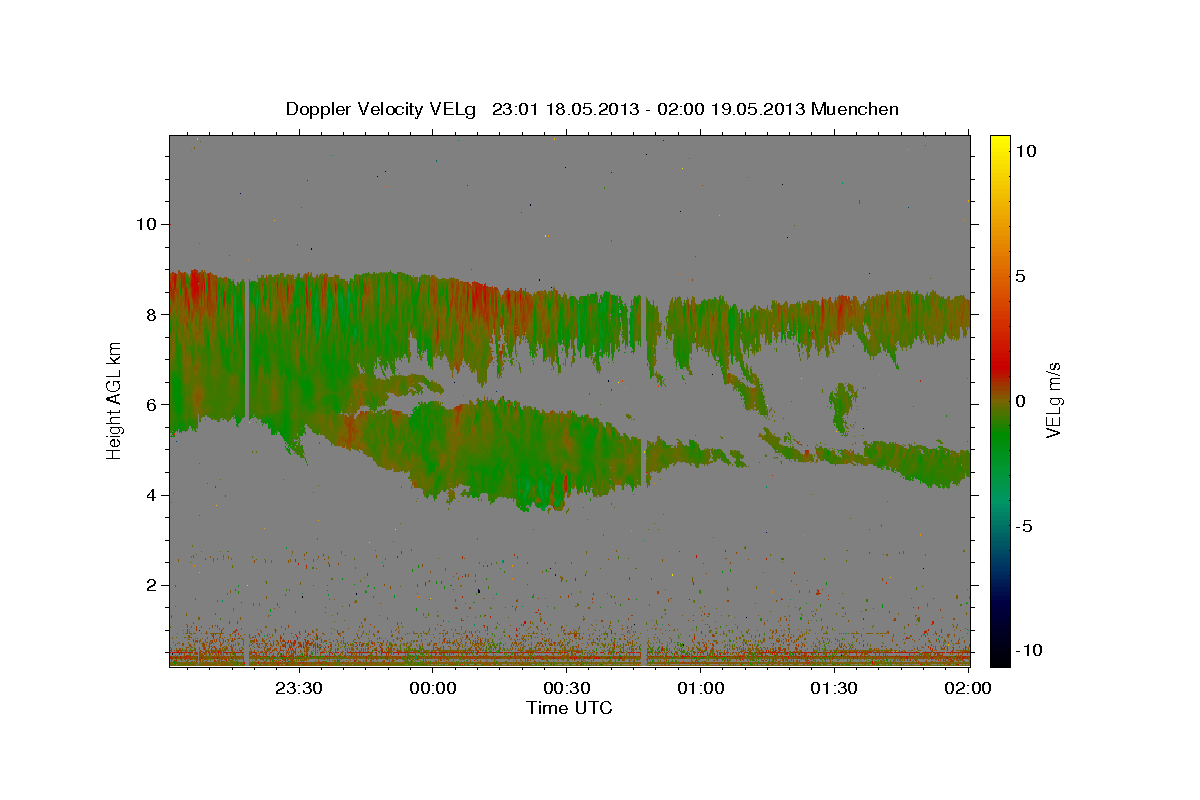This screenshot has width=1200, height=800.
Task: Click the 23:30 time tick label
Action: [298, 688]
